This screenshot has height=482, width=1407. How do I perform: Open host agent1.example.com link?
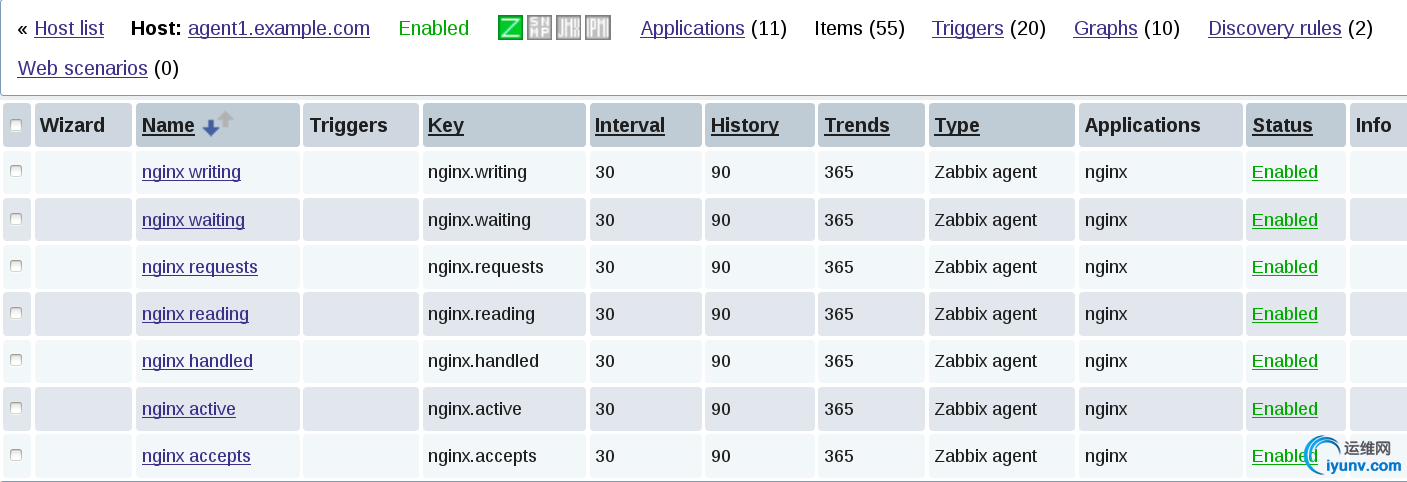pos(279,28)
